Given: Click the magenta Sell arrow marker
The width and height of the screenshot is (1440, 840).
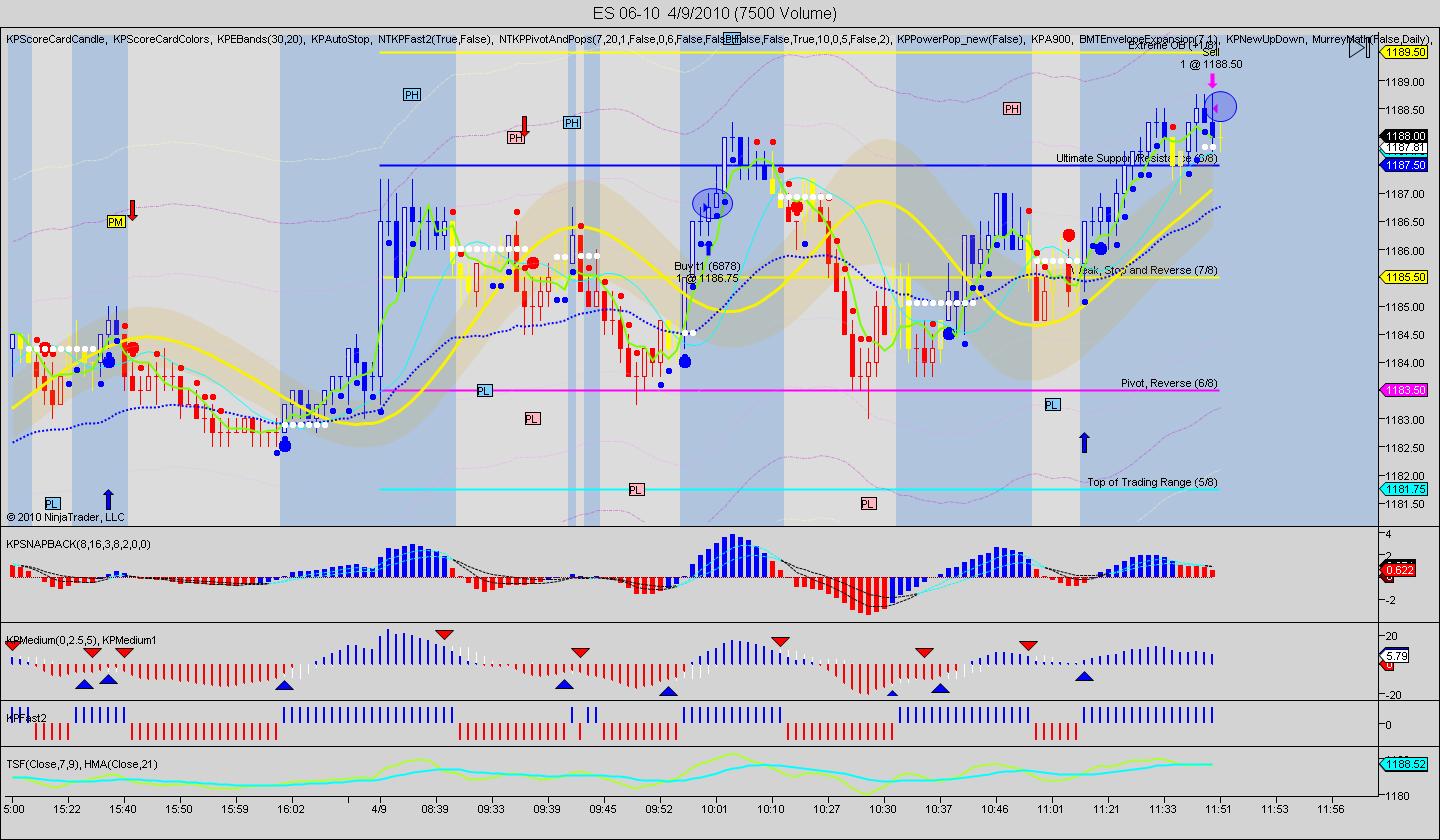Looking at the screenshot, I should click(x=1213, y=81).
